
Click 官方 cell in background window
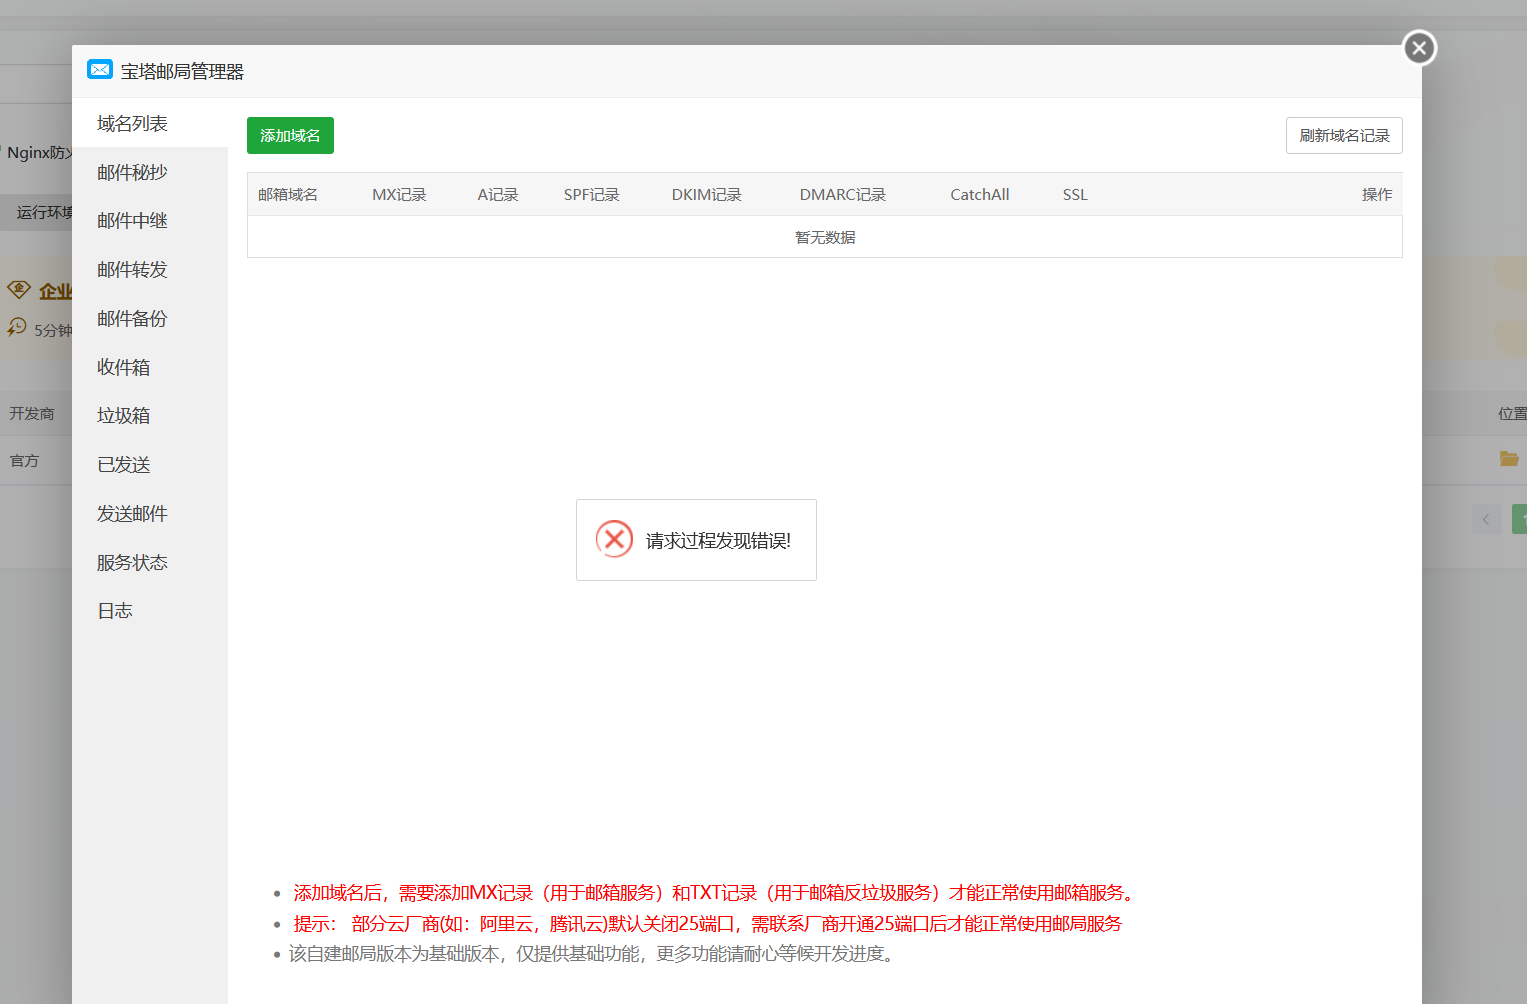(x=24, y=460)
